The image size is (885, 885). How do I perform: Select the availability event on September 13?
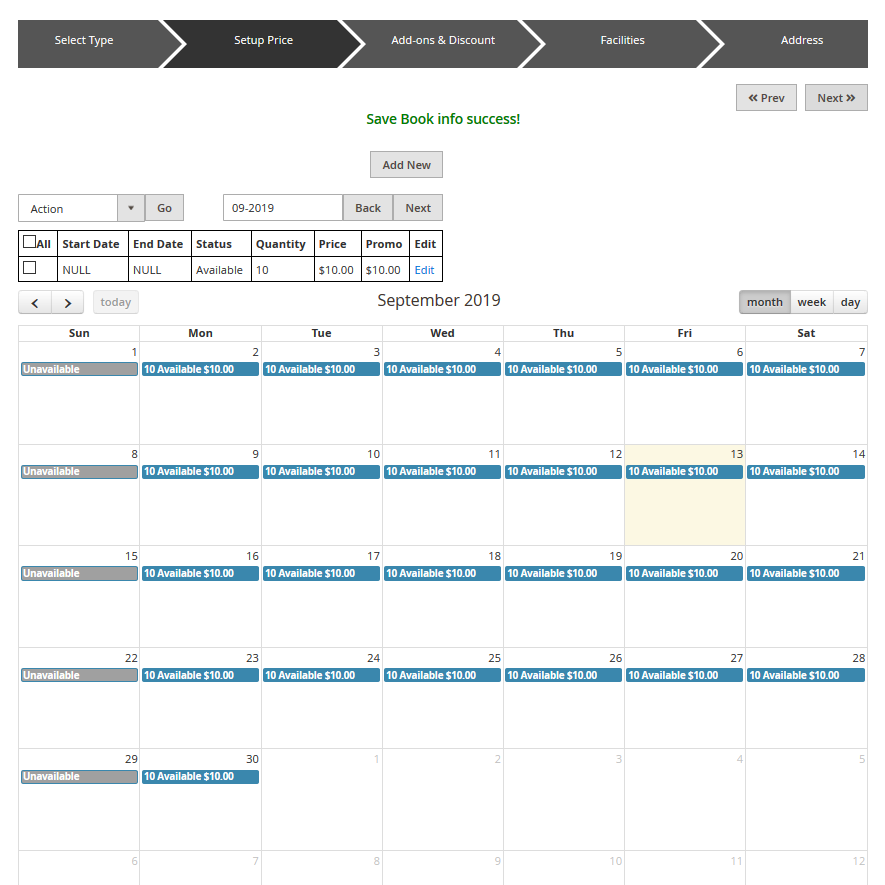[x=684, y=471]
